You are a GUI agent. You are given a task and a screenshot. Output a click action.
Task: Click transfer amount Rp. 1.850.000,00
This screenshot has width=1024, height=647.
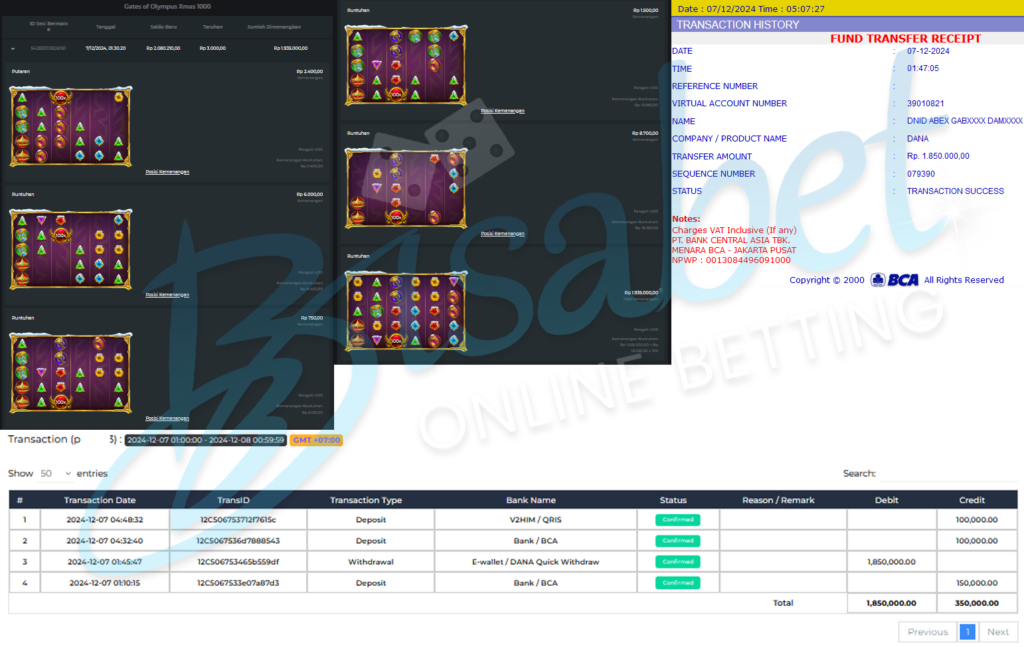938,156
